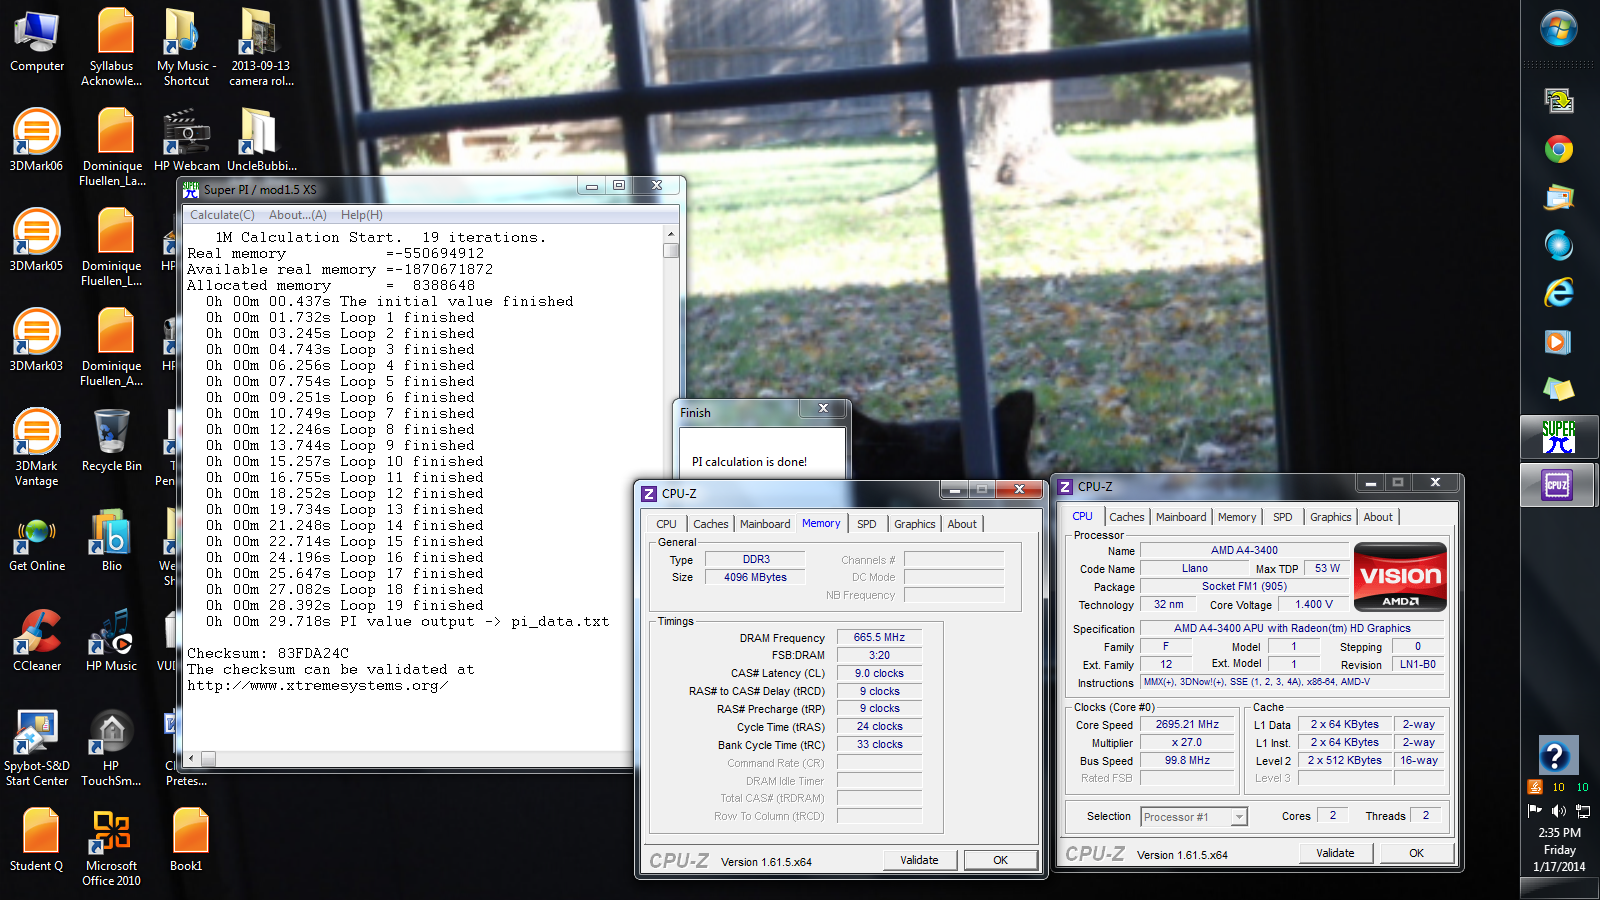
Task: Open the Action Center flag tray icon
Action: tap(1535, 811)
